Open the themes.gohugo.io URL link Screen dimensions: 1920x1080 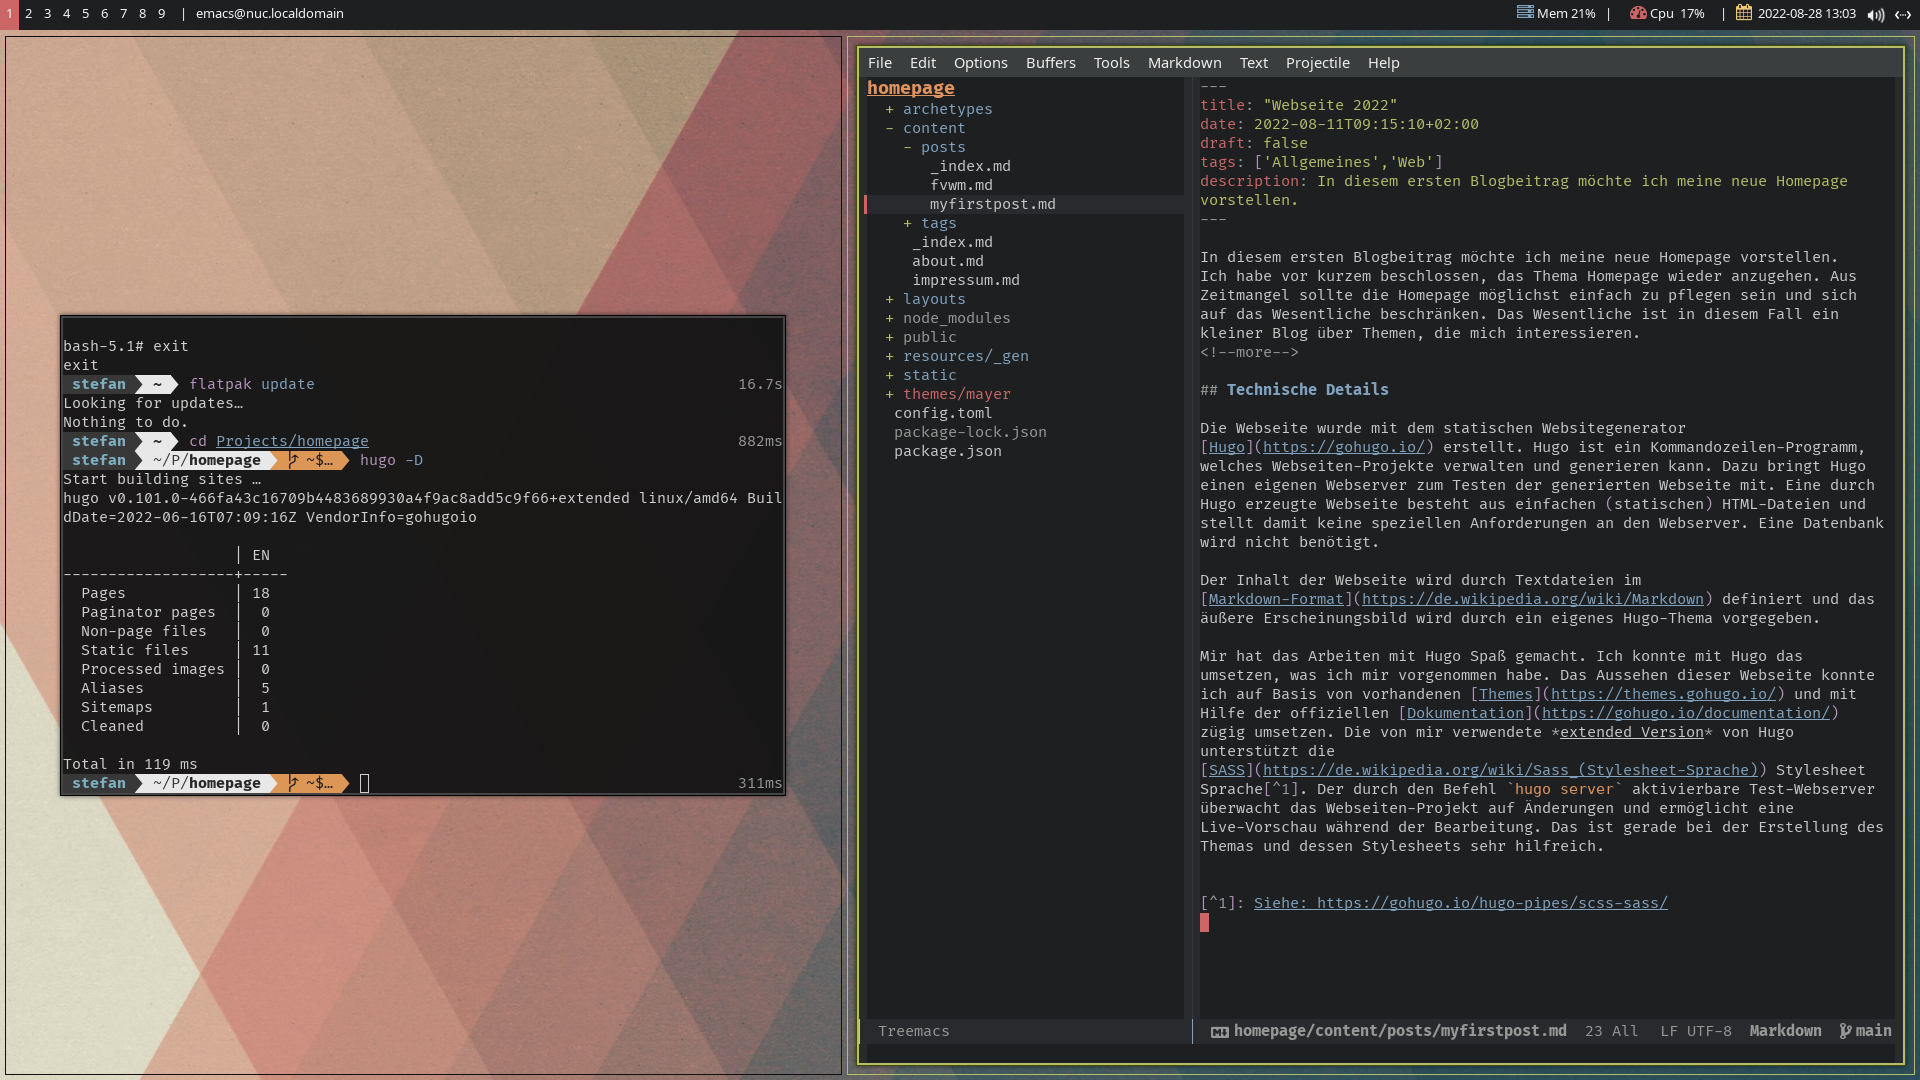coord(1663,694)
